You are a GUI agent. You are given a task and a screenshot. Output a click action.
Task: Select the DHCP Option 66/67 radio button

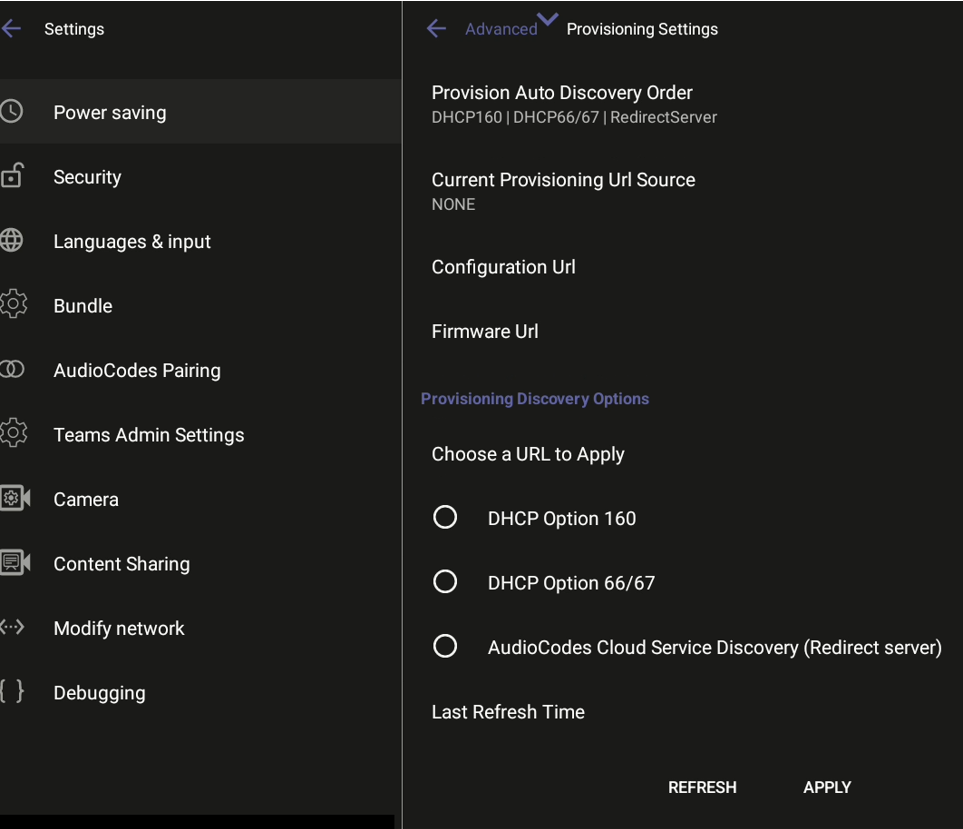click(x=445, y=582)
